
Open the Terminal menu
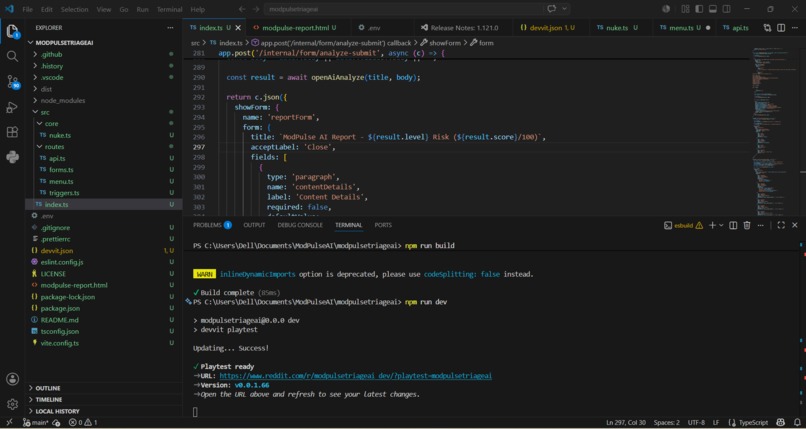[169, 9]
